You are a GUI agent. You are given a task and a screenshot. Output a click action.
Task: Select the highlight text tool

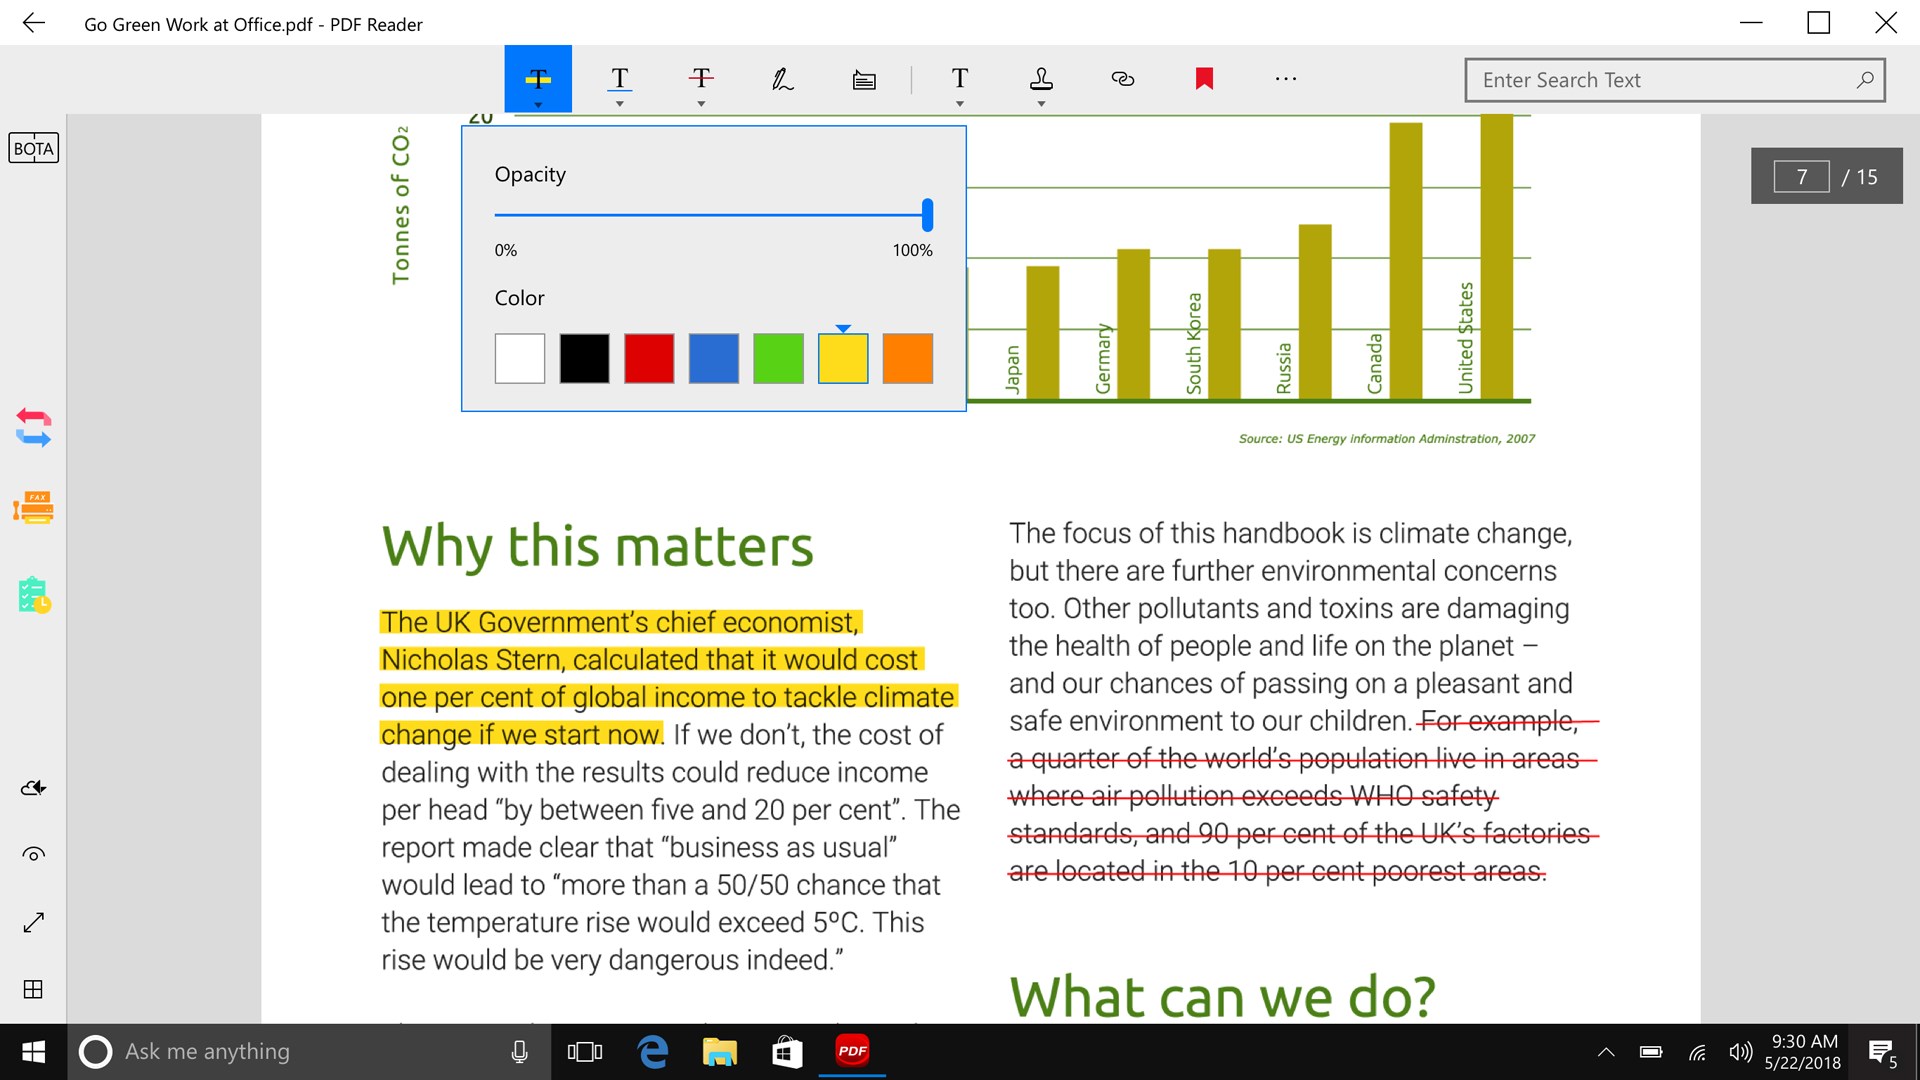pos(537,79)
